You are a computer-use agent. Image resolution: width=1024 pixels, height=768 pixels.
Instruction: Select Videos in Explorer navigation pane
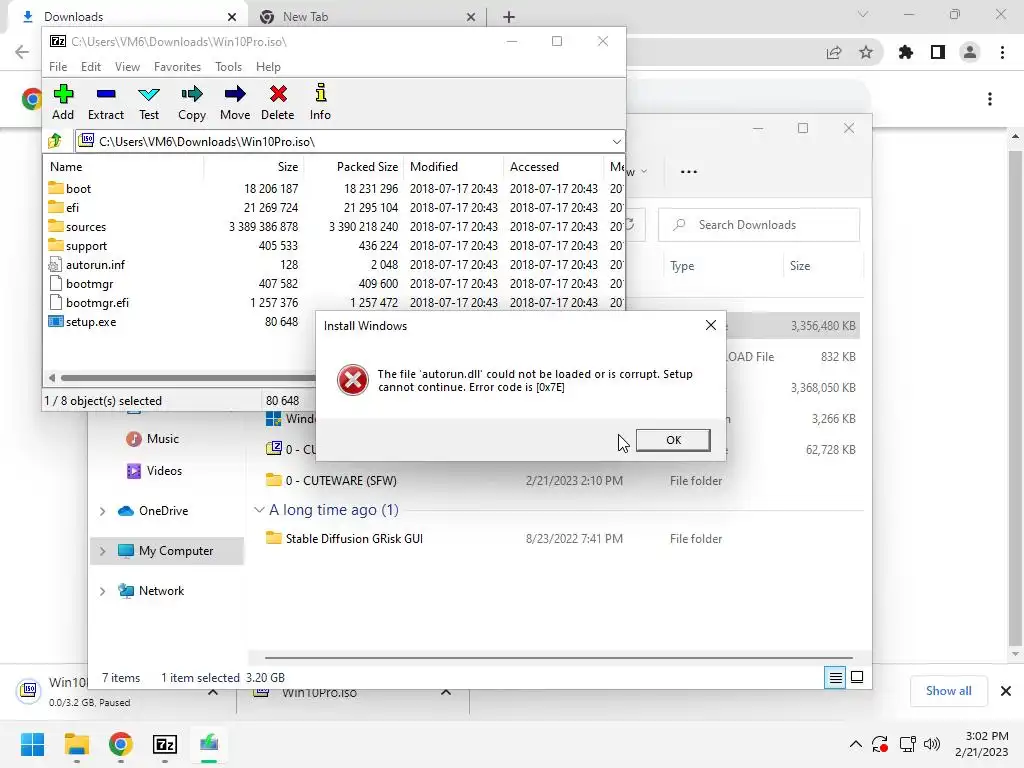pos(164,471)
